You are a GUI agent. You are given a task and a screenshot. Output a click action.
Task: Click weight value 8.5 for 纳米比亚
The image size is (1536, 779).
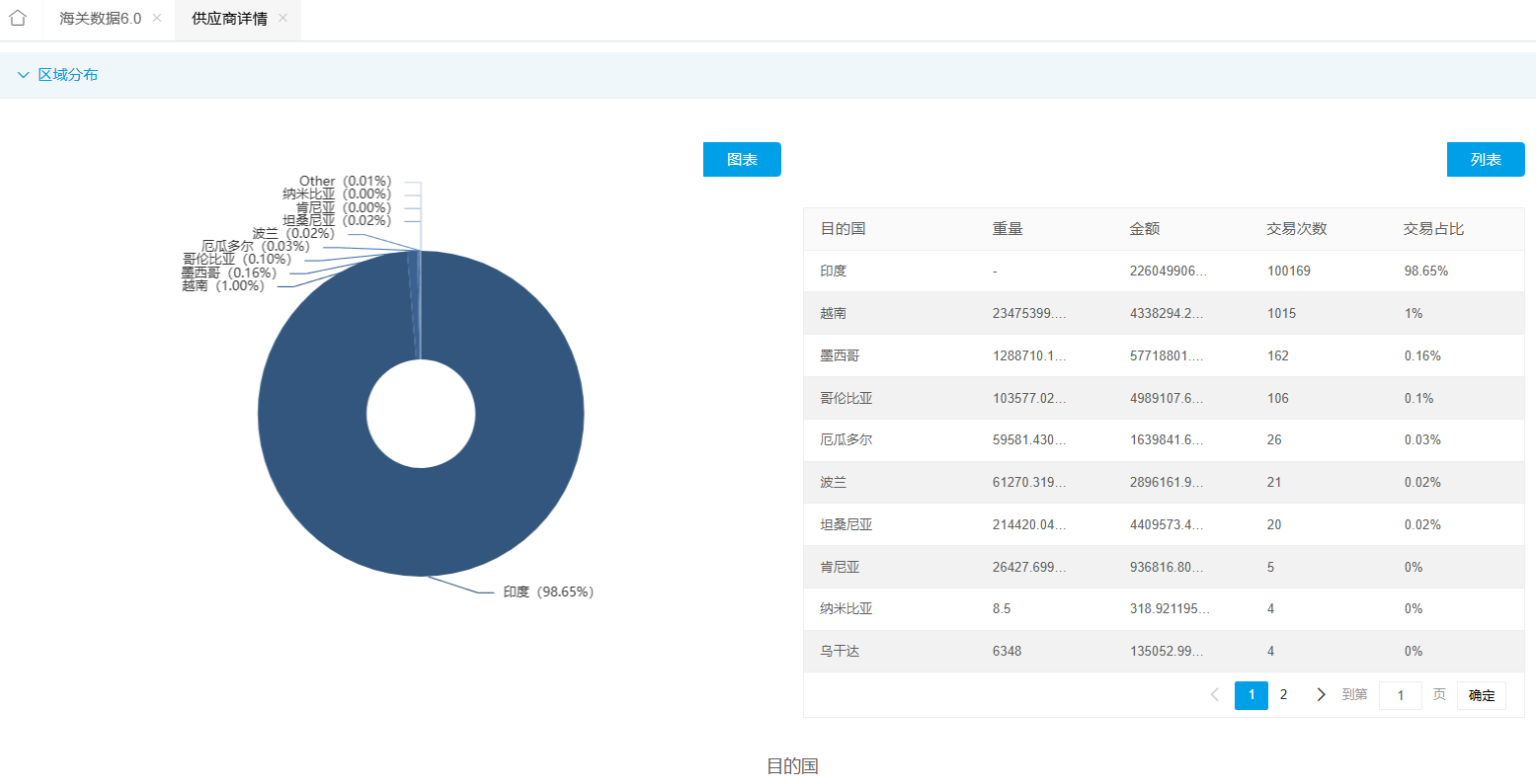(1002, 609)
